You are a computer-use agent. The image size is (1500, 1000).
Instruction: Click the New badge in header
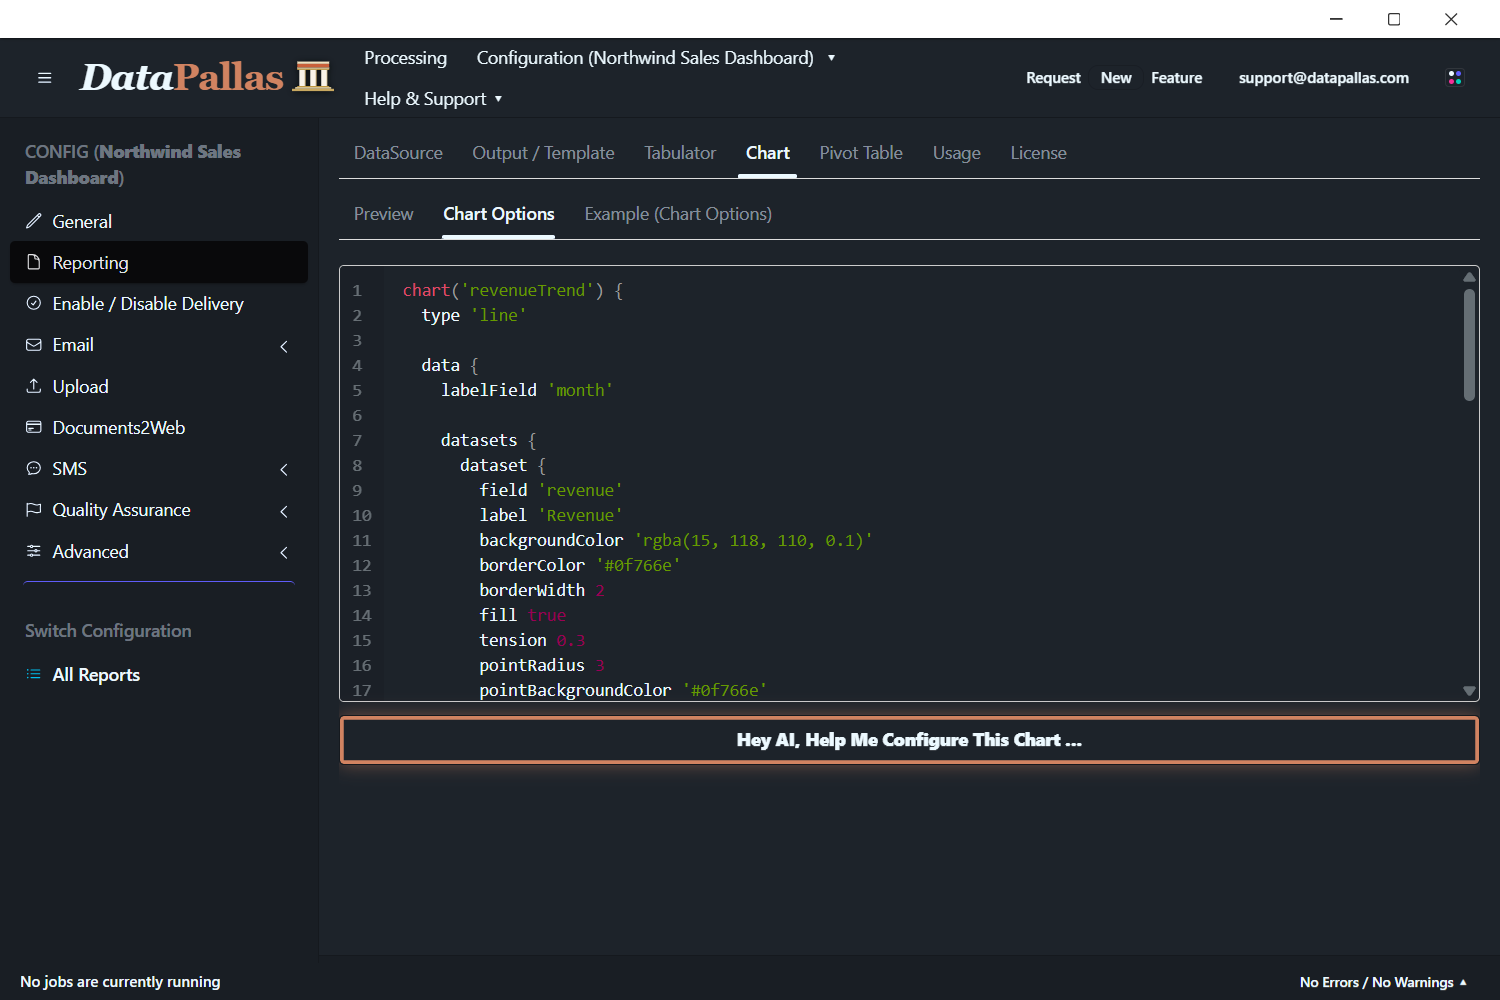point(1116,78)
